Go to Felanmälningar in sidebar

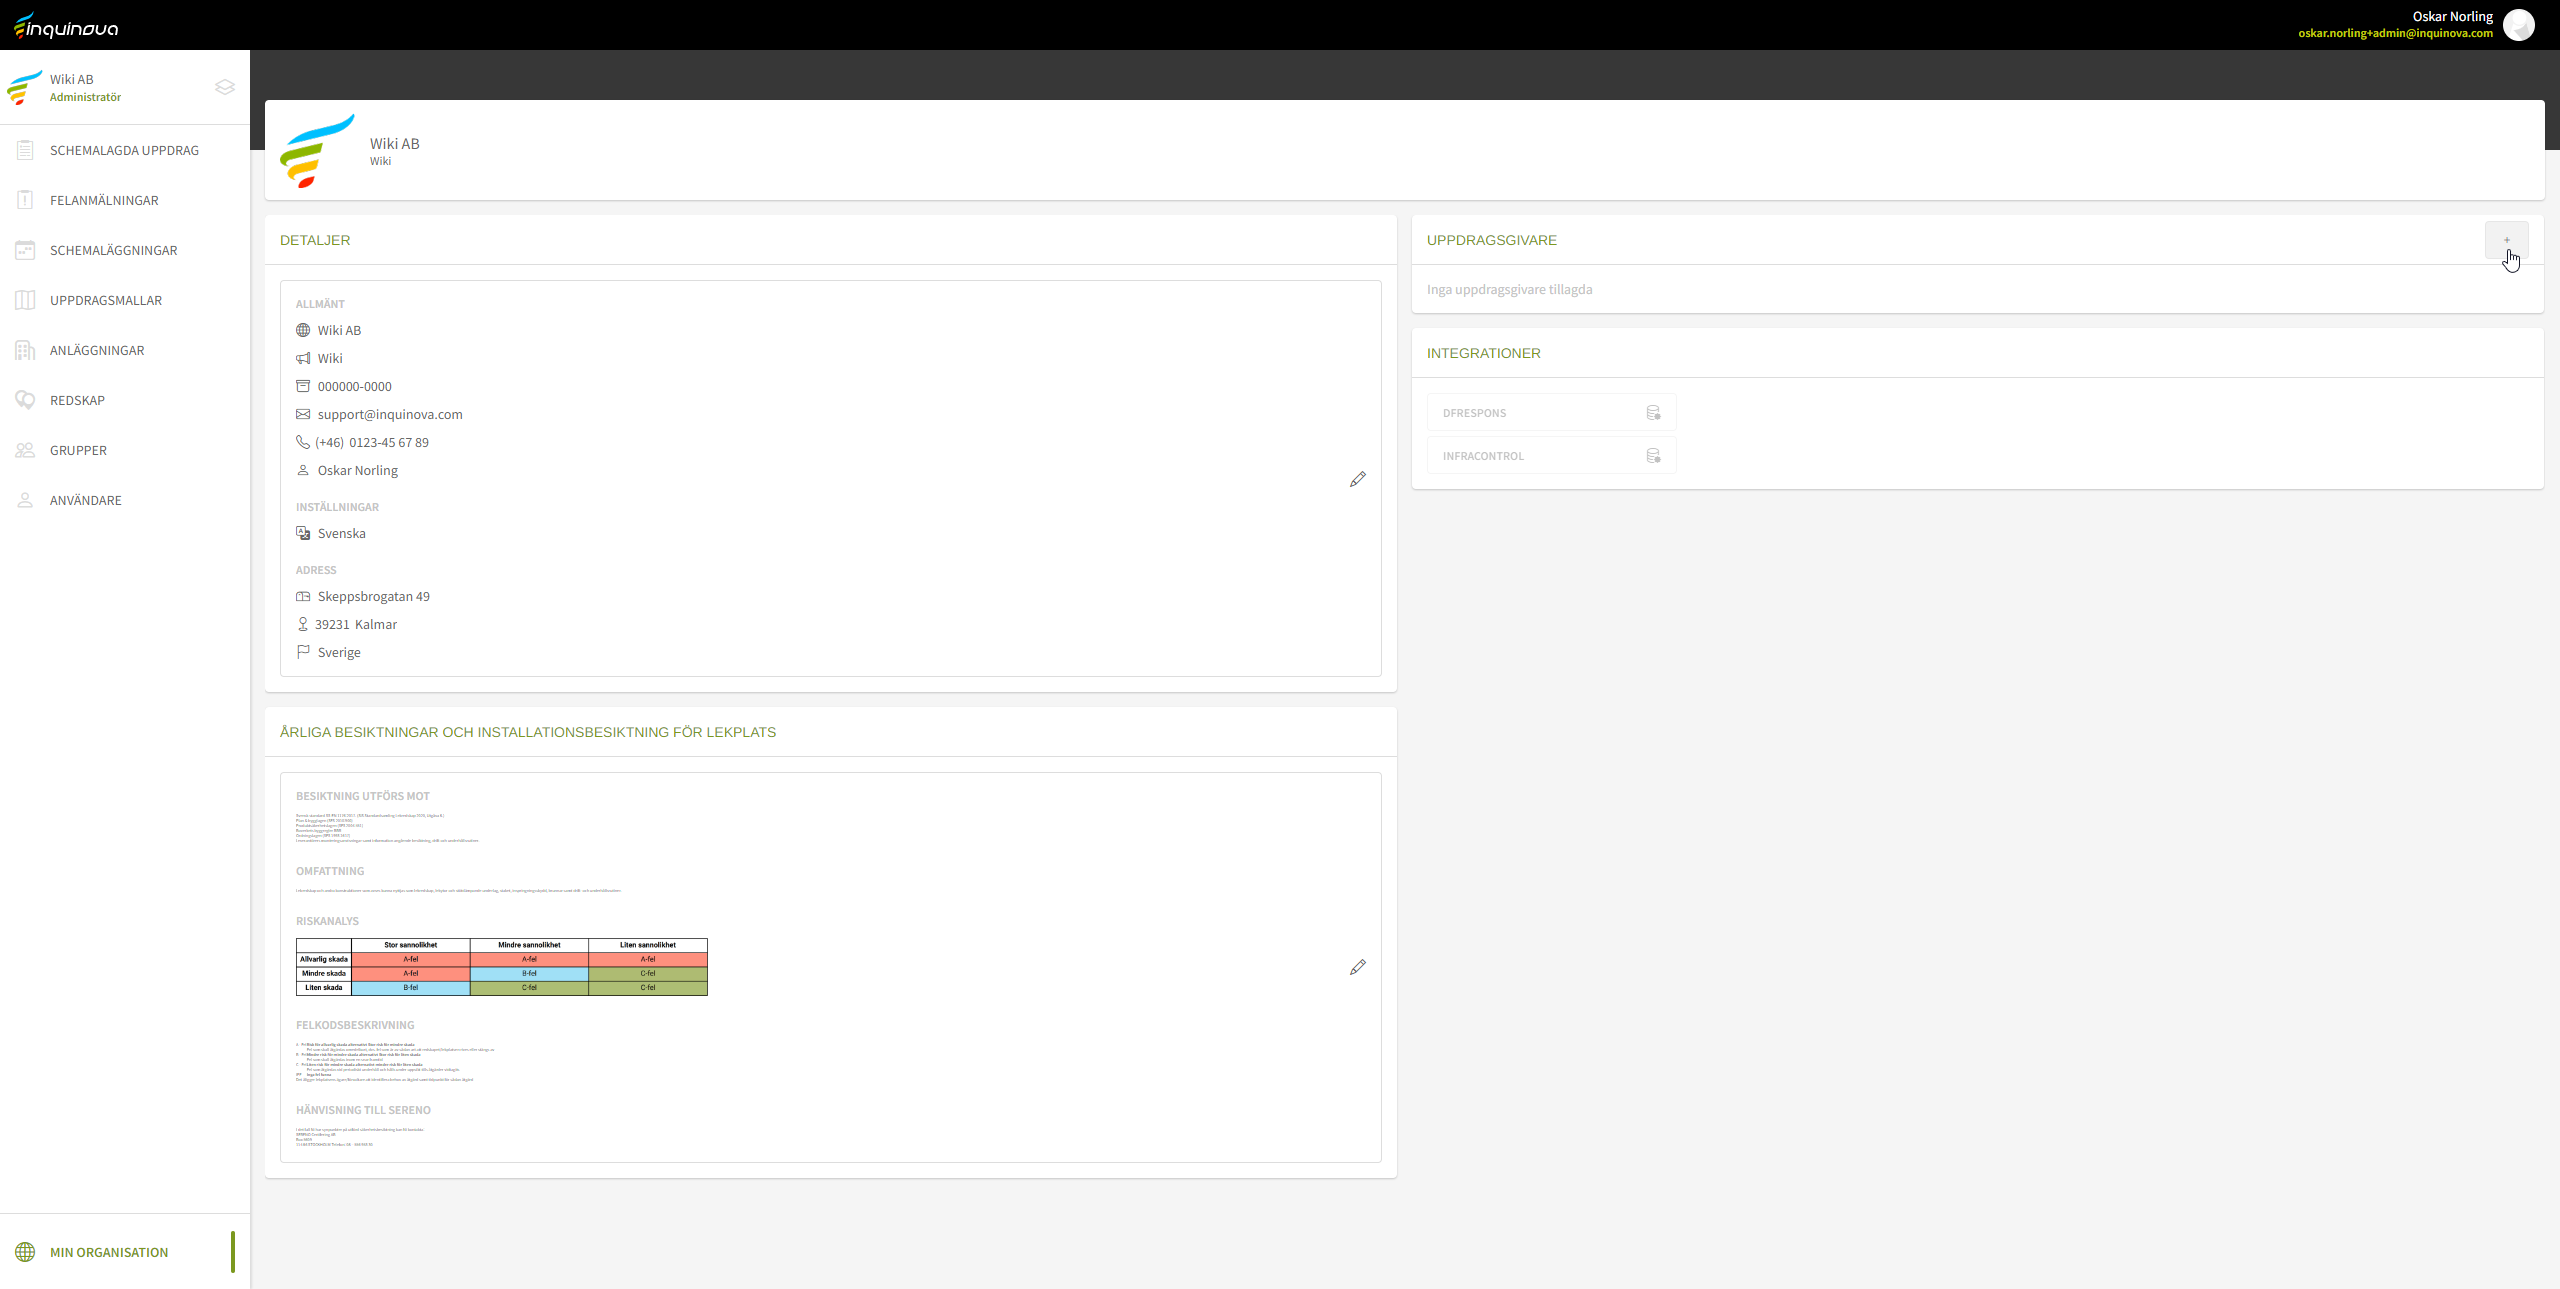(x=104, y=200)
